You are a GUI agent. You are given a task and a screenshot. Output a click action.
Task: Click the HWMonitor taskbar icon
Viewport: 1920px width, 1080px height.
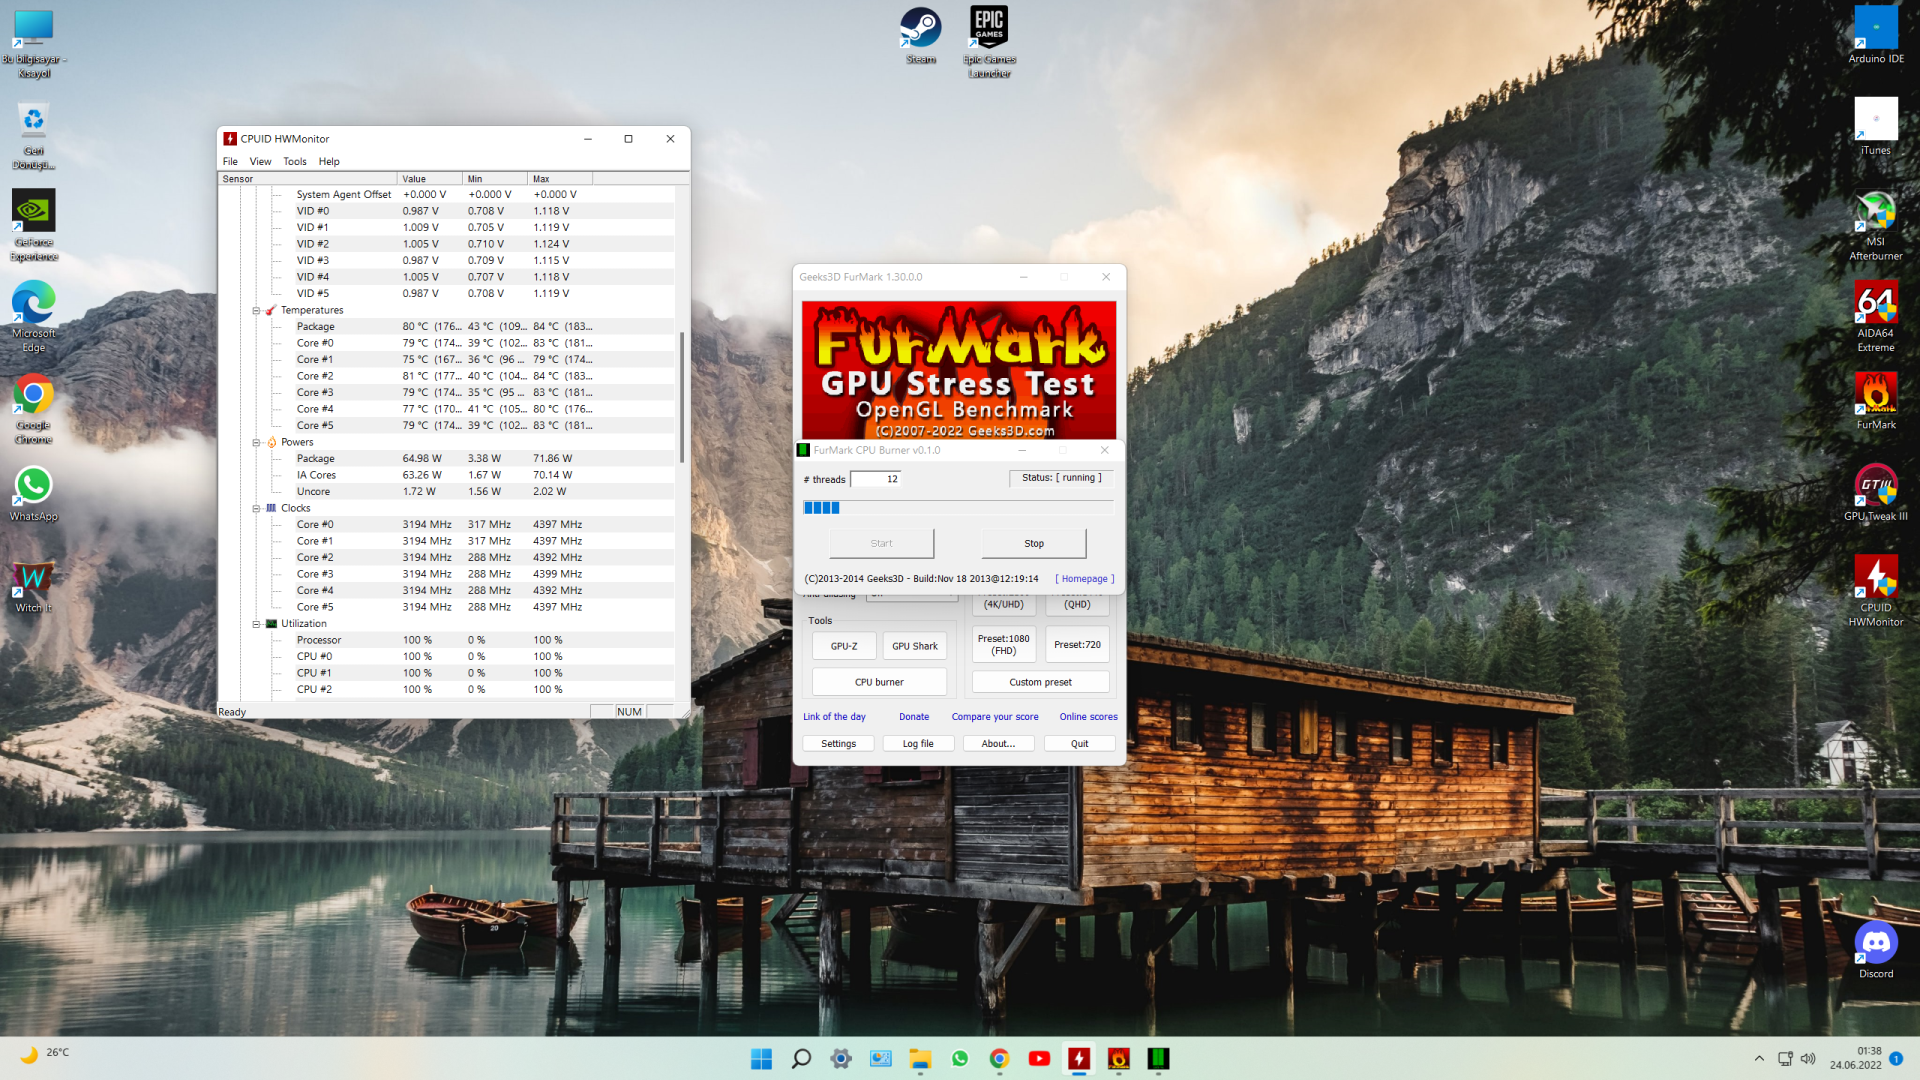1079,1059
